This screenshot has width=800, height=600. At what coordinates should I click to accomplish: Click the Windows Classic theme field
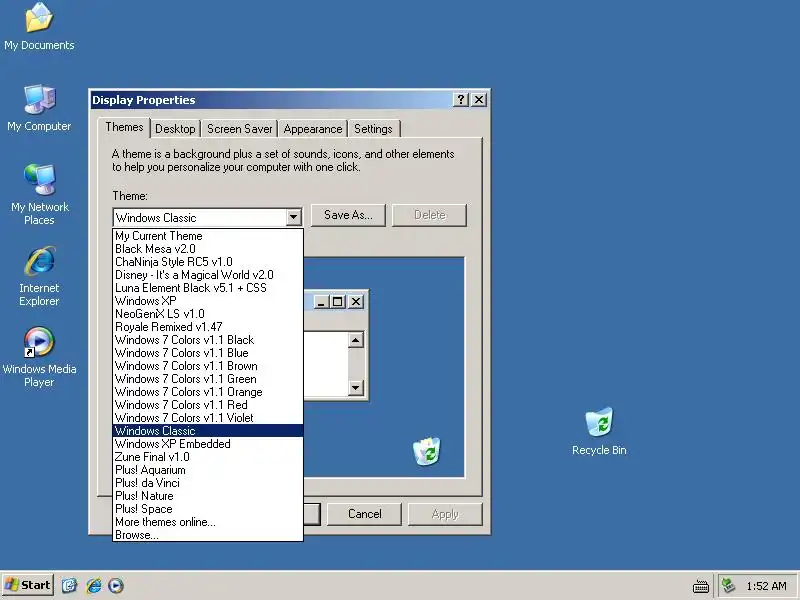[x=199, y=217]
